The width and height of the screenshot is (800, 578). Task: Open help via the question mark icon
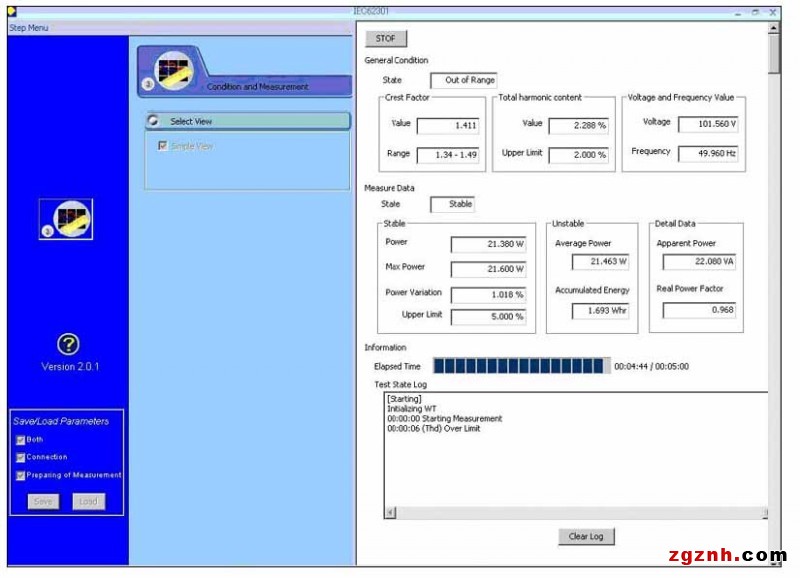tap(68, 344)
